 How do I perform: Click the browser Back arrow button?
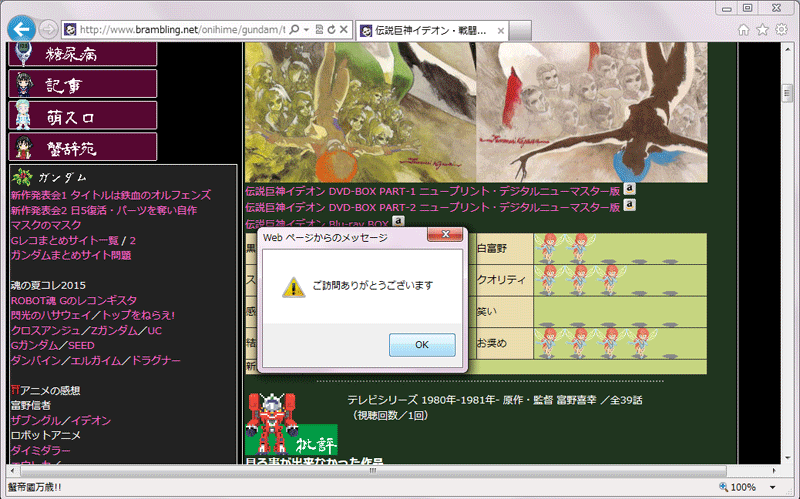(21, 29)
